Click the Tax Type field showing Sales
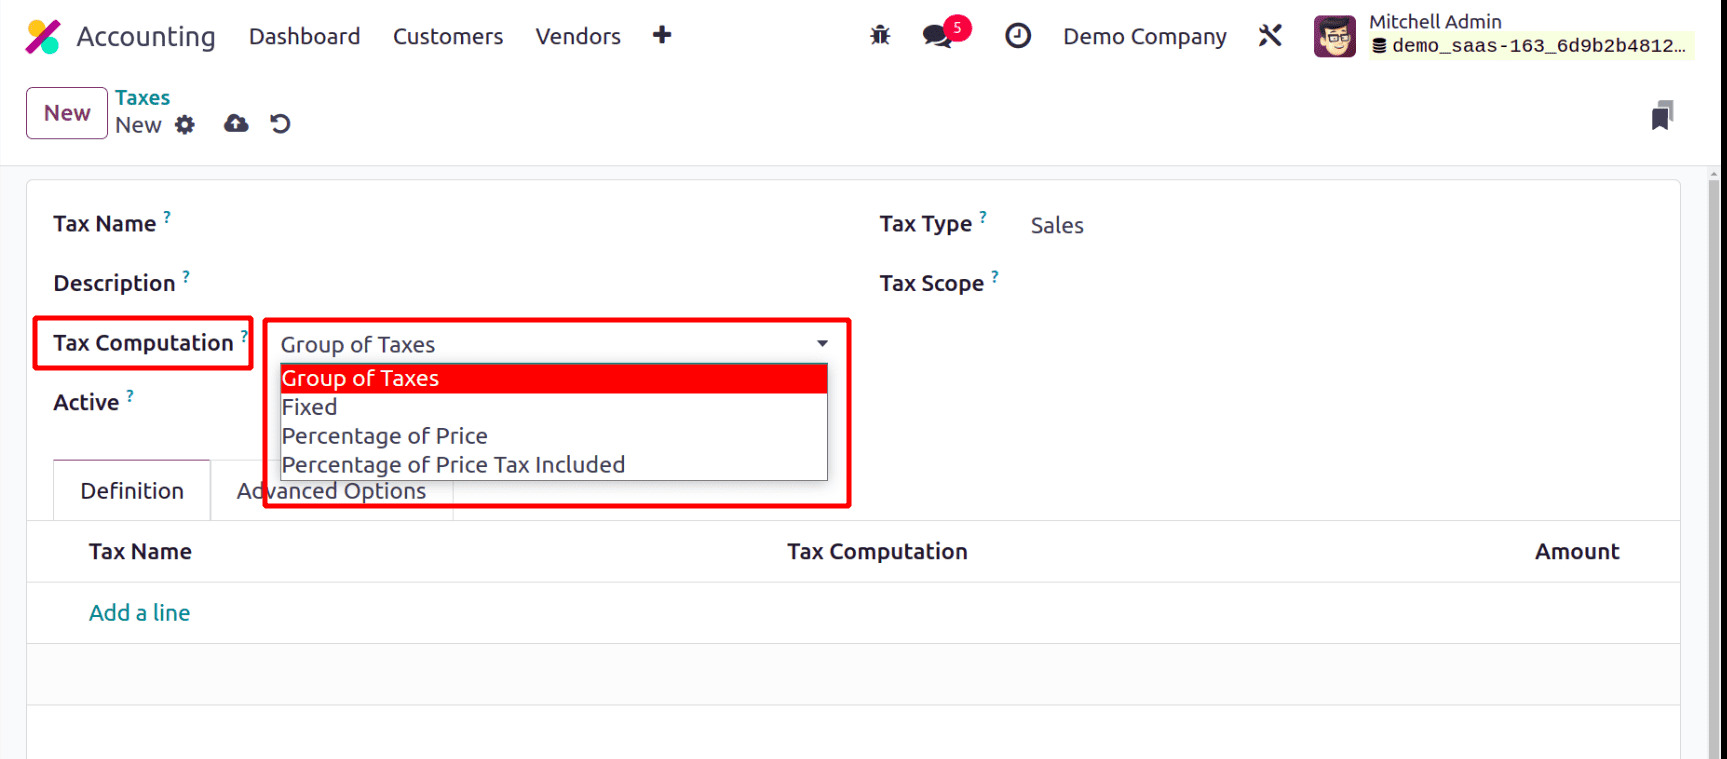The width and height of the screenshot is (1727, 759). (x=1057, y=226)
